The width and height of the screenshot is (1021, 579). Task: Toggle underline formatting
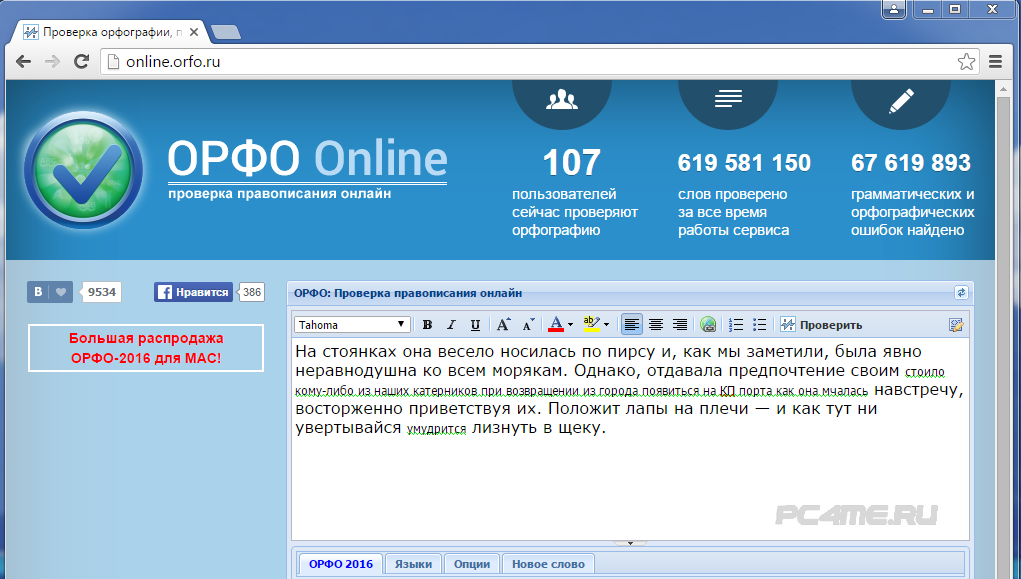point(475,324)
